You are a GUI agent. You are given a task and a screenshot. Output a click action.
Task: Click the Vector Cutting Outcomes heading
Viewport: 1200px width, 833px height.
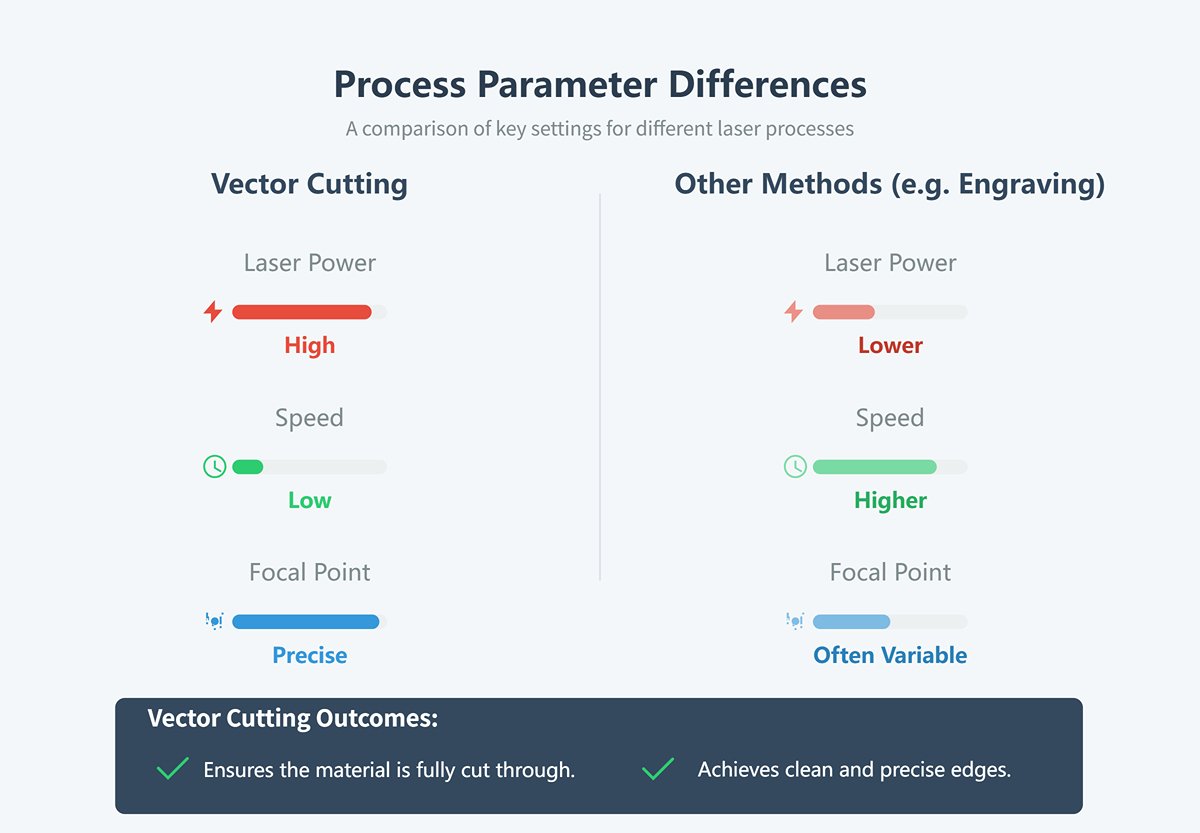click(293, 718)
